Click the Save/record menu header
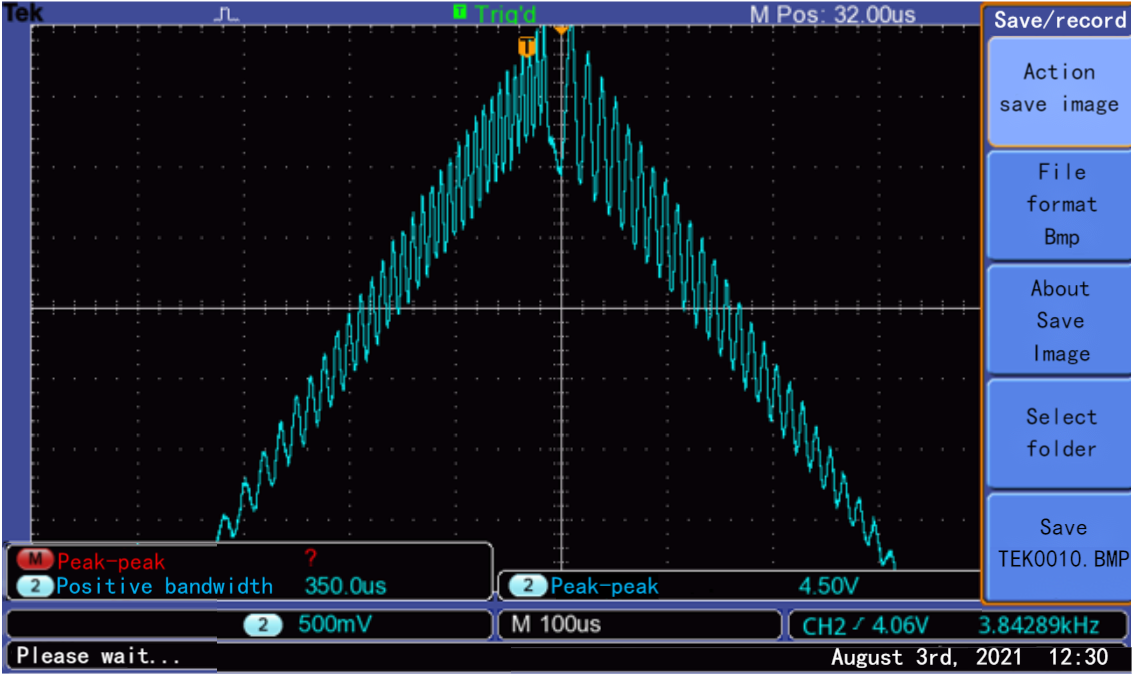The height and width of the screenshot is (674, 1132). [1059, 20]
